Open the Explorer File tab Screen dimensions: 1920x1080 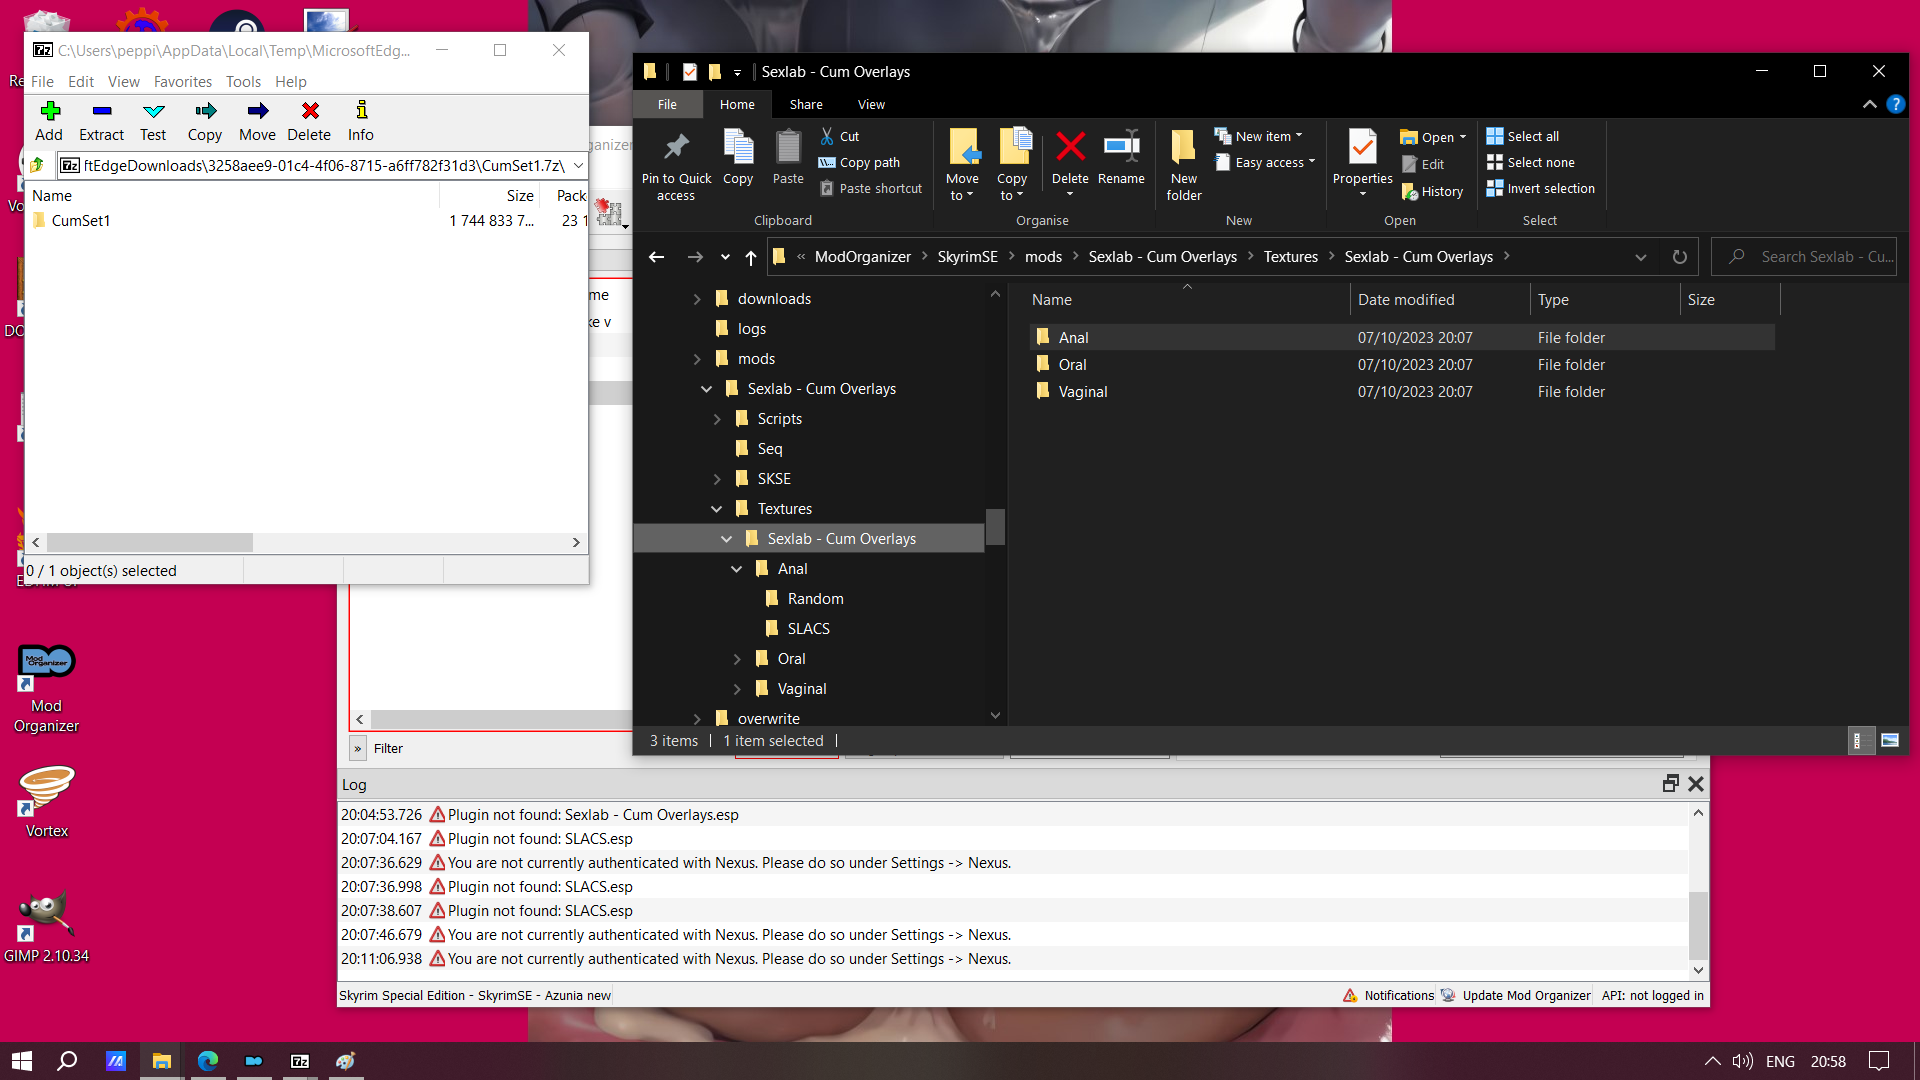tap(667, 104)
